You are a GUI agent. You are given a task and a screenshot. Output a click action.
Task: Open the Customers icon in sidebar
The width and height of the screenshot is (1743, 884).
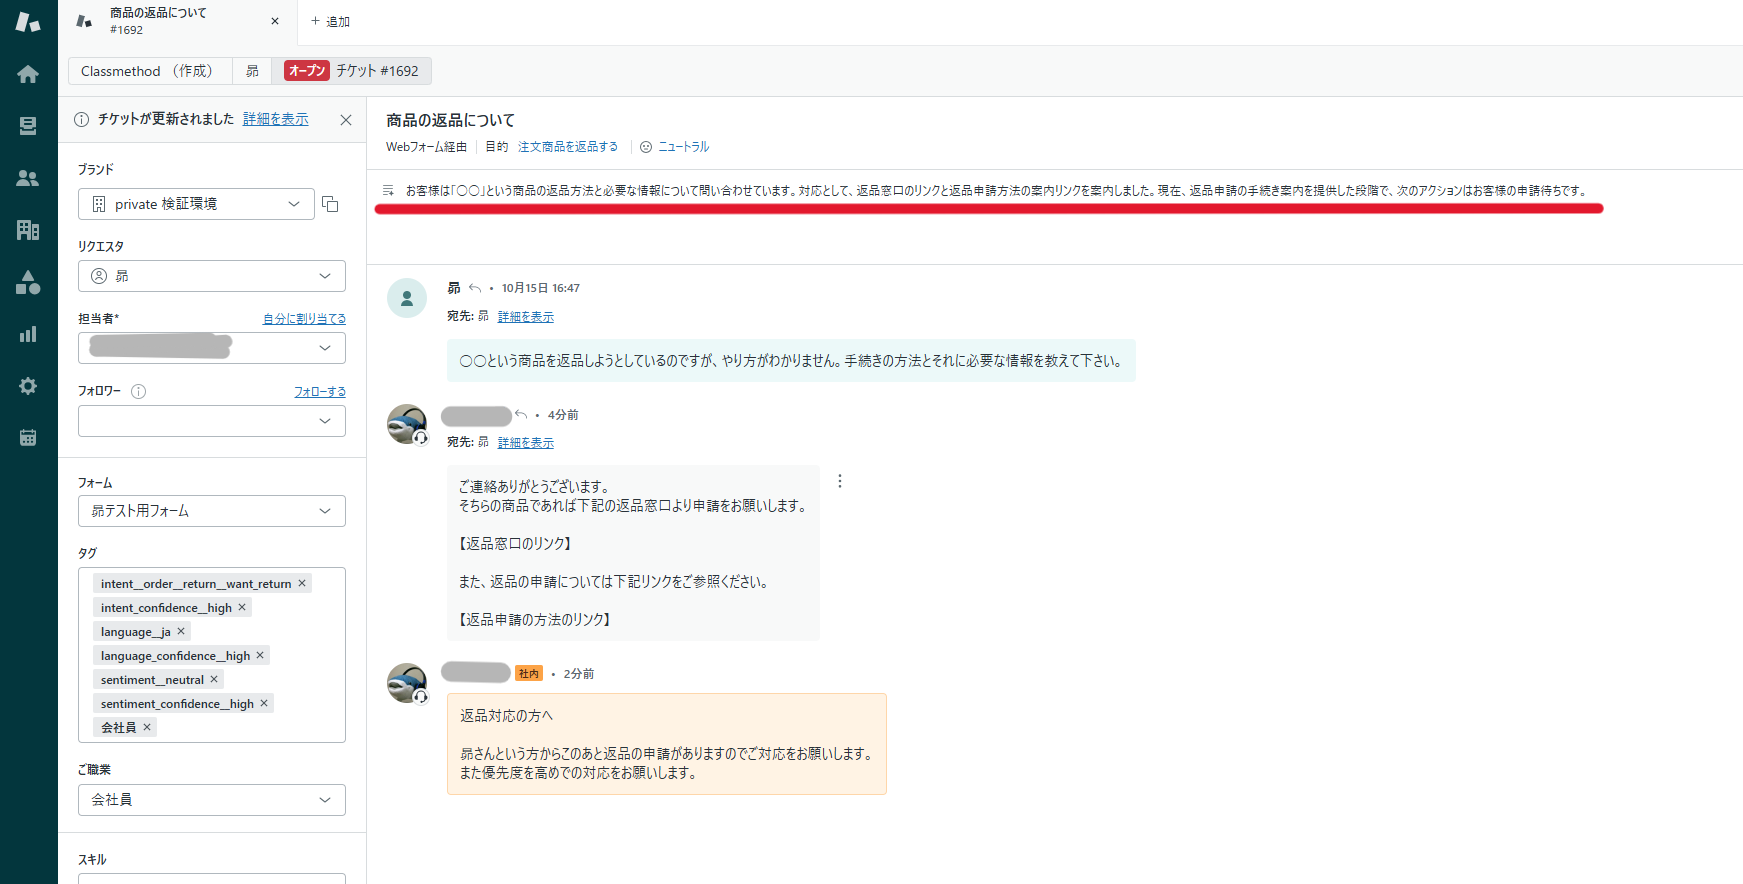(x=28, y=178)
